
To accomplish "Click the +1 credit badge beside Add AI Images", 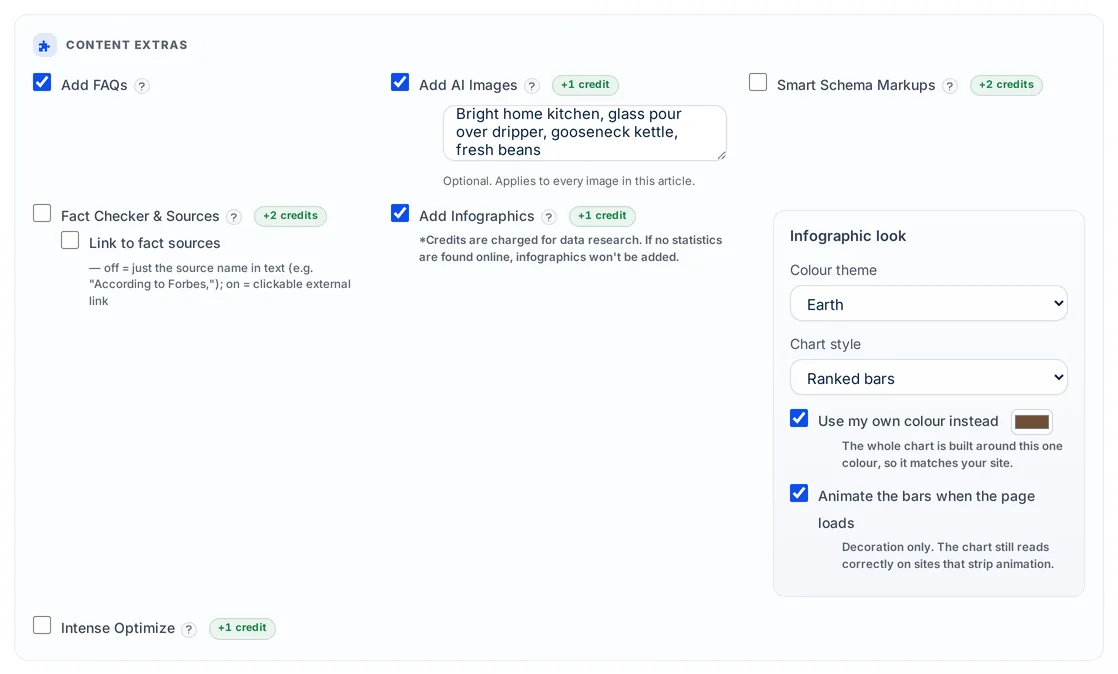I will point(585,85).
